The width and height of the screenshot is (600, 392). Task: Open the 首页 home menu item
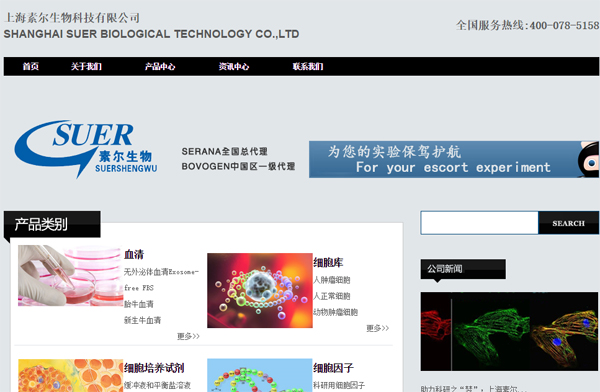coord(31,67)
